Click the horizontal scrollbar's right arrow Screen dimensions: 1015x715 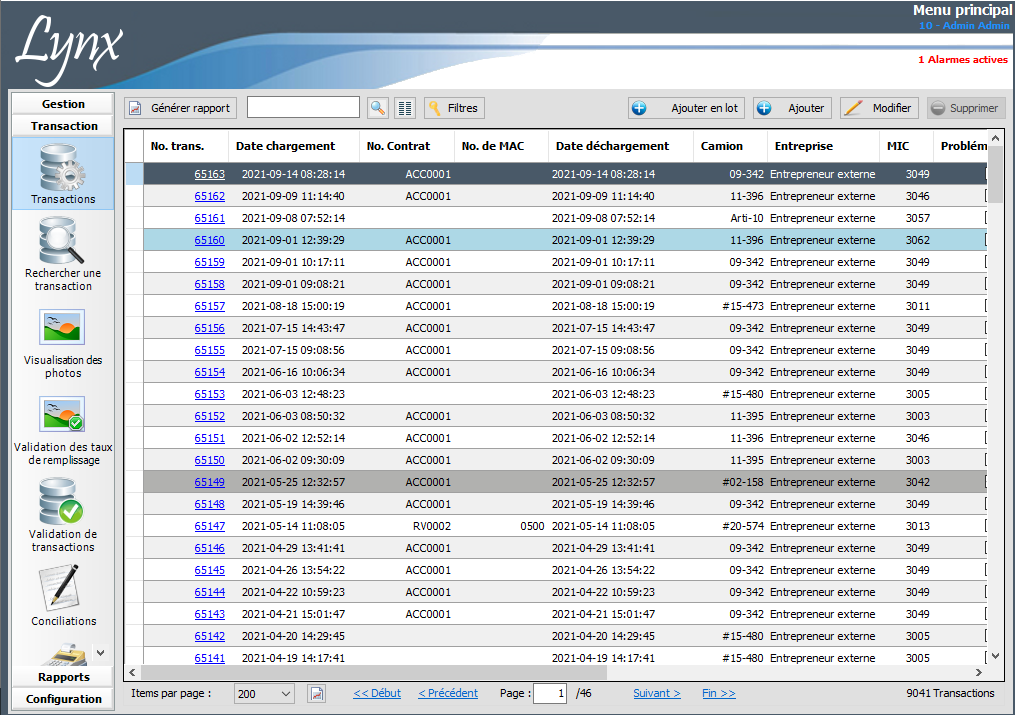[x=979, y=672]
